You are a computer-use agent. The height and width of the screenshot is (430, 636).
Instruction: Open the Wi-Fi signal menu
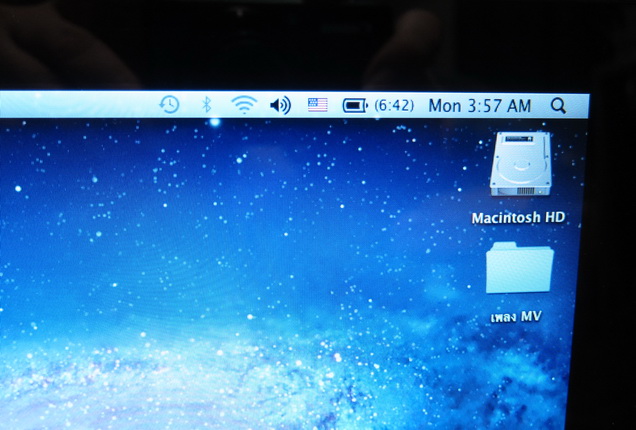[243, 104]
